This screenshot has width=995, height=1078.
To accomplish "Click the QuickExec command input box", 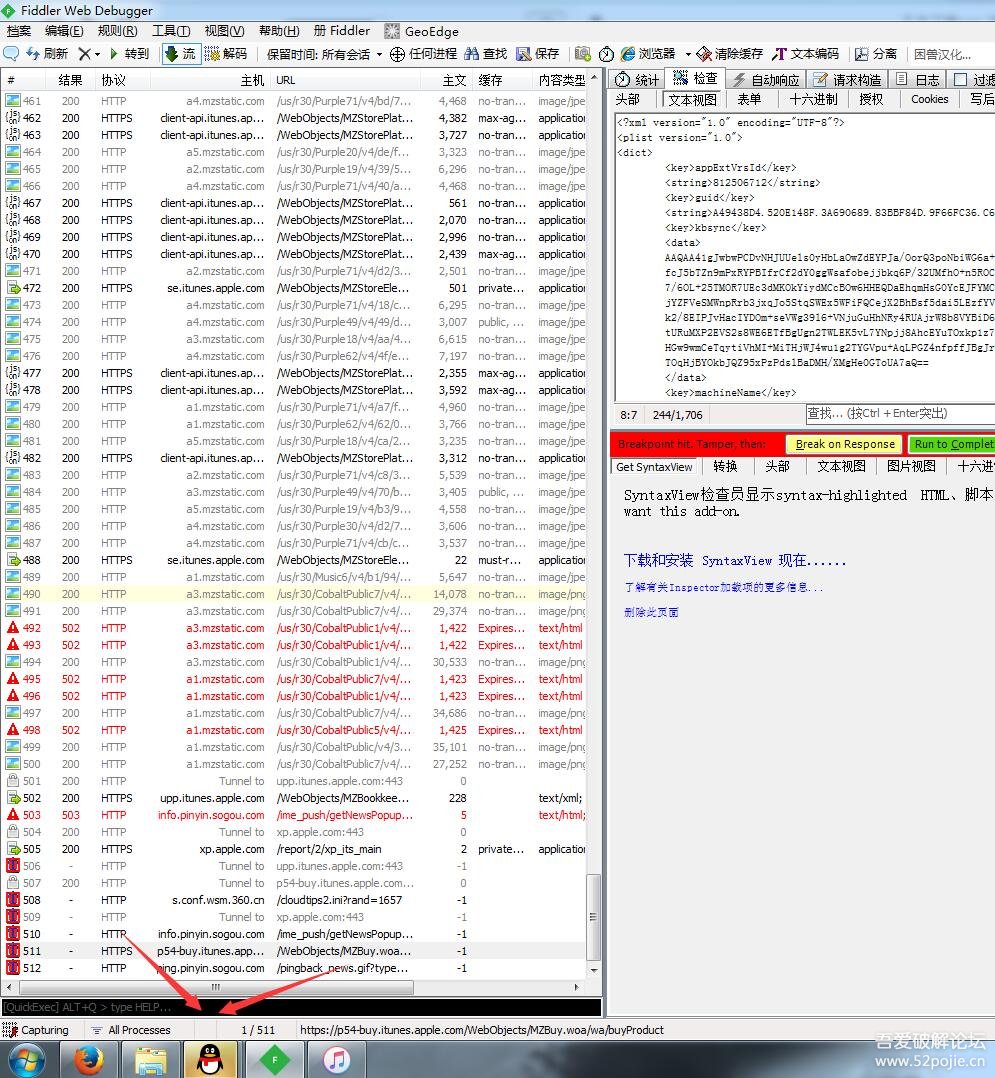I will (301, 1007).
